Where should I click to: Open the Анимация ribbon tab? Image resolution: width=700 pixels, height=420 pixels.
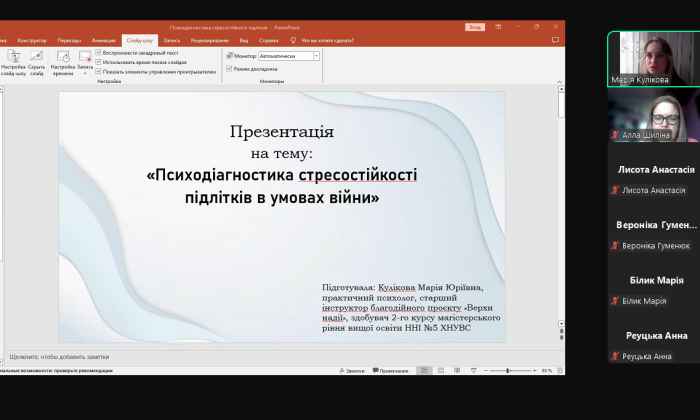(103, 40)
